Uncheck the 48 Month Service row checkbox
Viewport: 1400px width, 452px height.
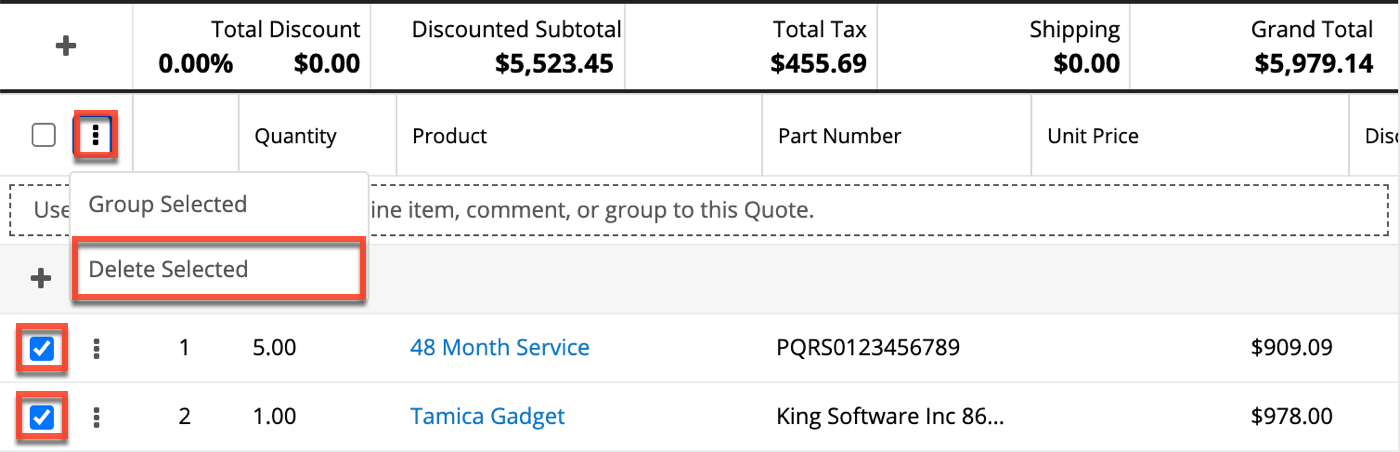[x=42, y=348]
